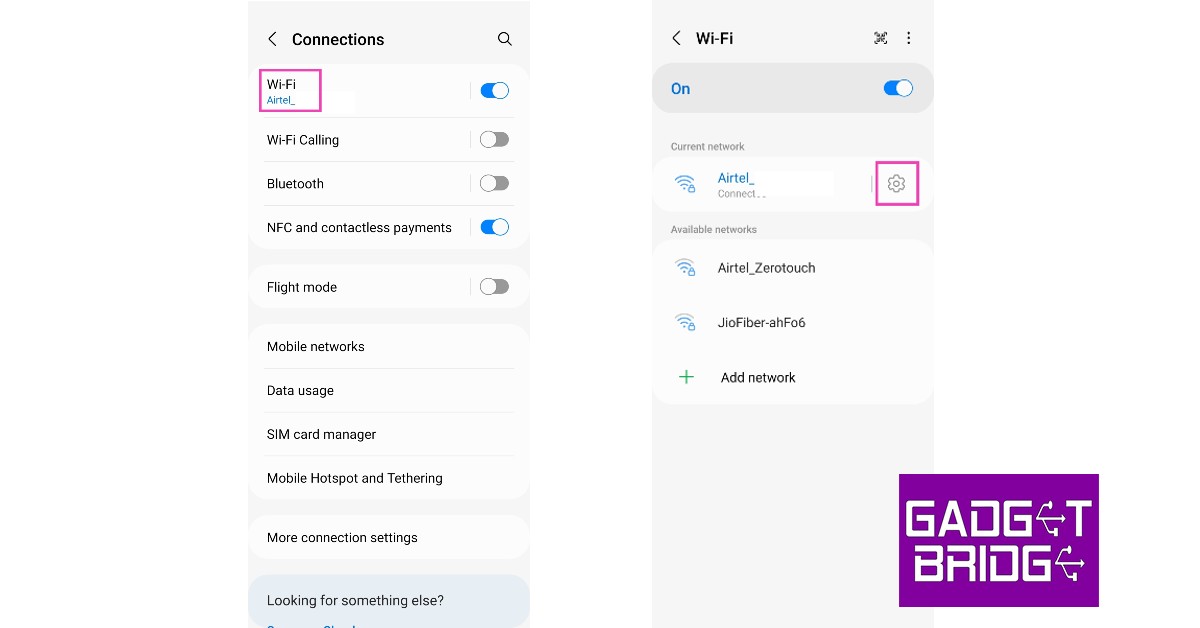
Task: Disable NFC and contactless payments toggle
Action: pos(494,227)
